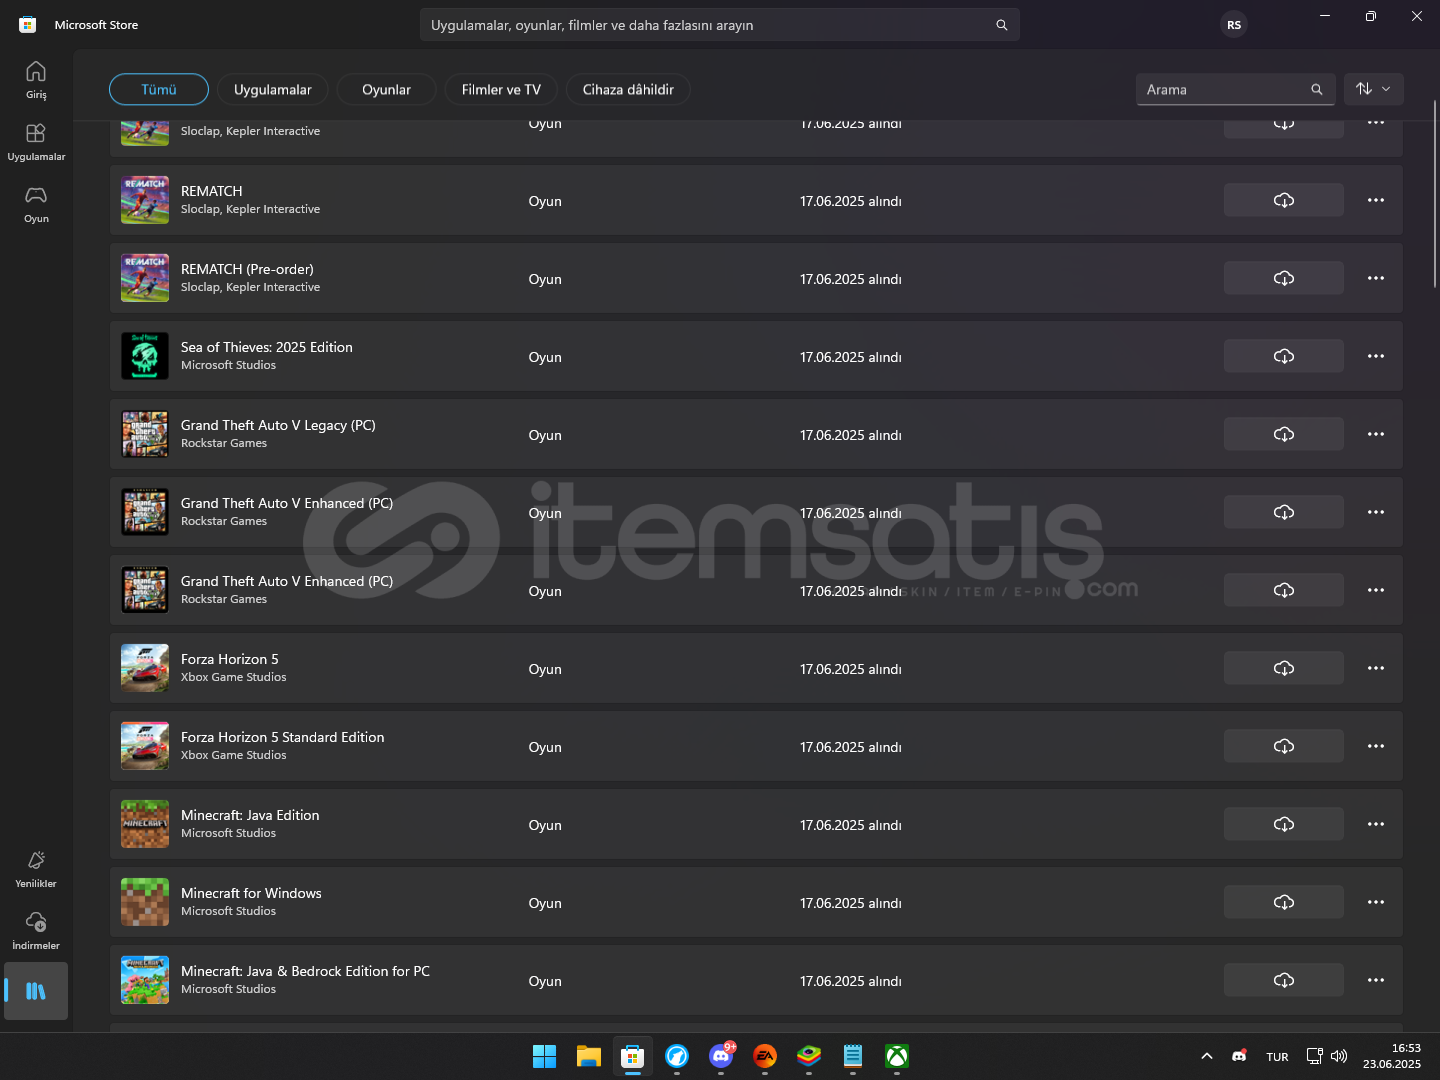
Task: Open Forza Horizon 5 Standard Edition thumbnail
Action: point(145,746)
